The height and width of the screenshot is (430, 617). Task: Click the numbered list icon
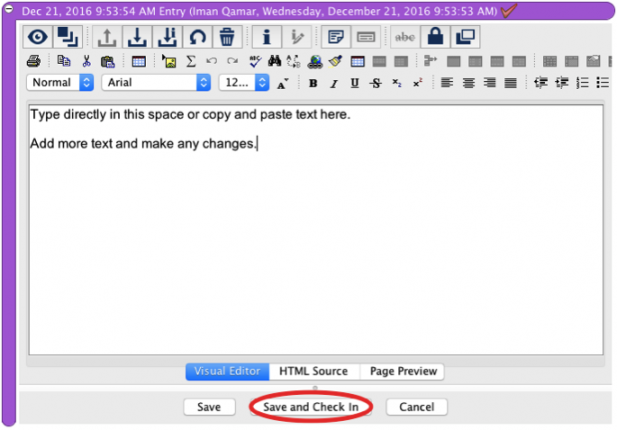[x=582, y=83]
